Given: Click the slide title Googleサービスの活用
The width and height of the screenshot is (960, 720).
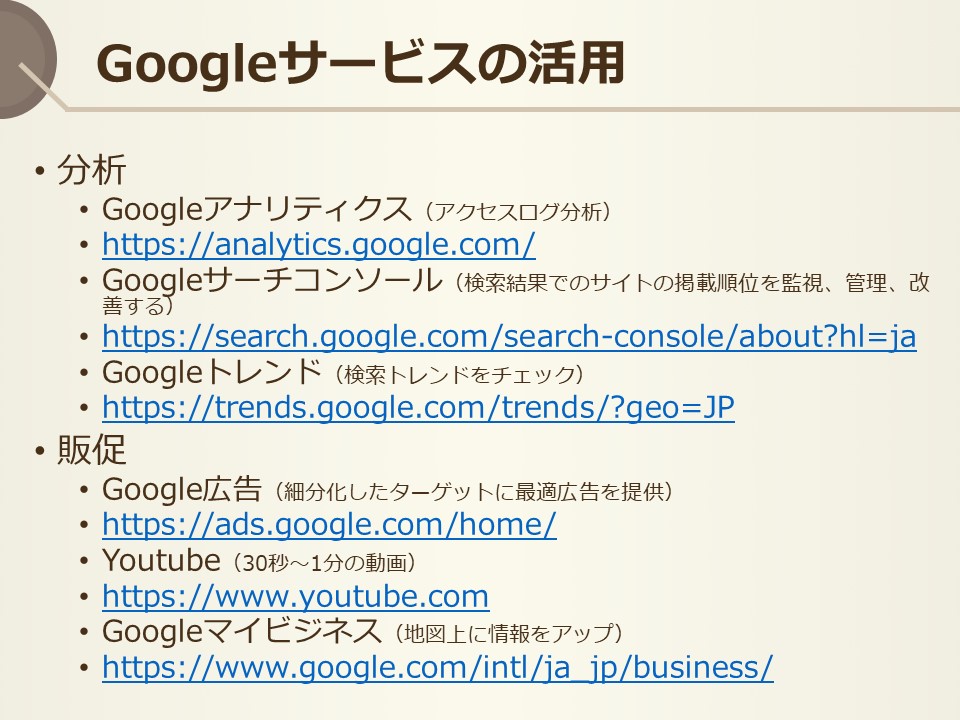Looking at the screenshot, I should (360, 64).
